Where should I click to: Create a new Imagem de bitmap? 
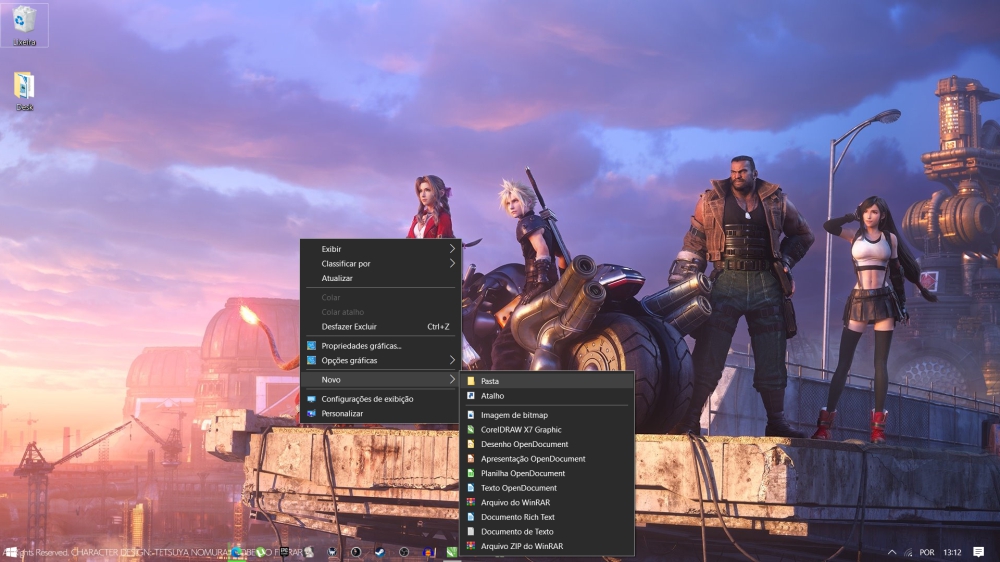pyautogui.click(x=547, y=415)
